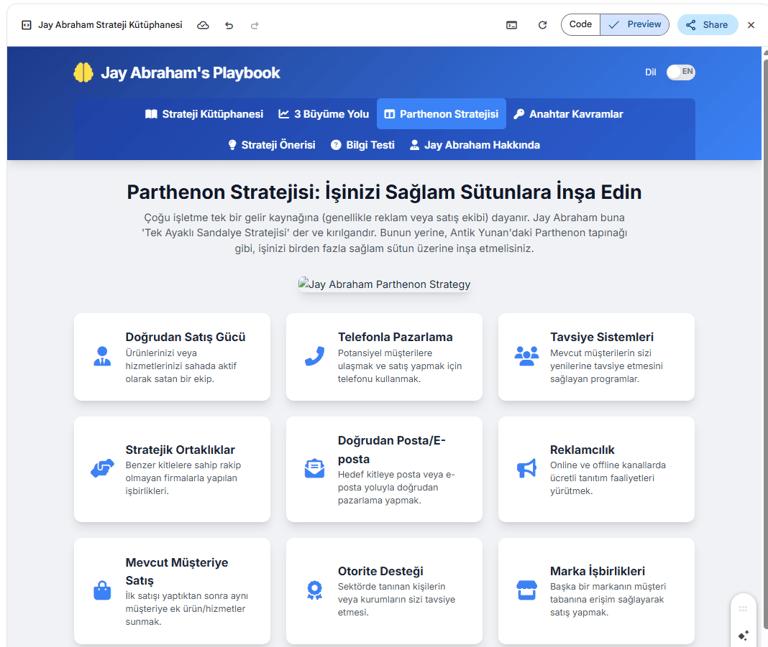Undo the last change
Image resolution: width=768 pixels, height=647 pixels.
pos(229,25)
